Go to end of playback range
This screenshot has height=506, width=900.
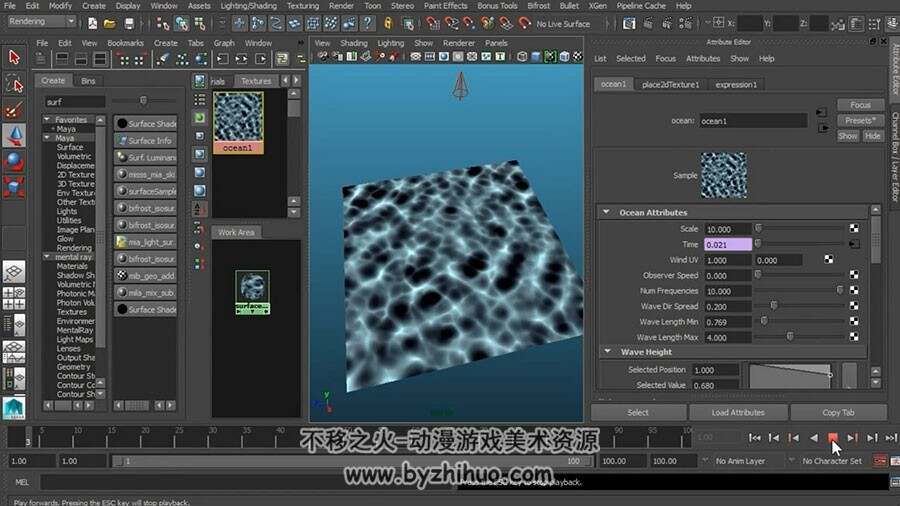tap(891, 438)
